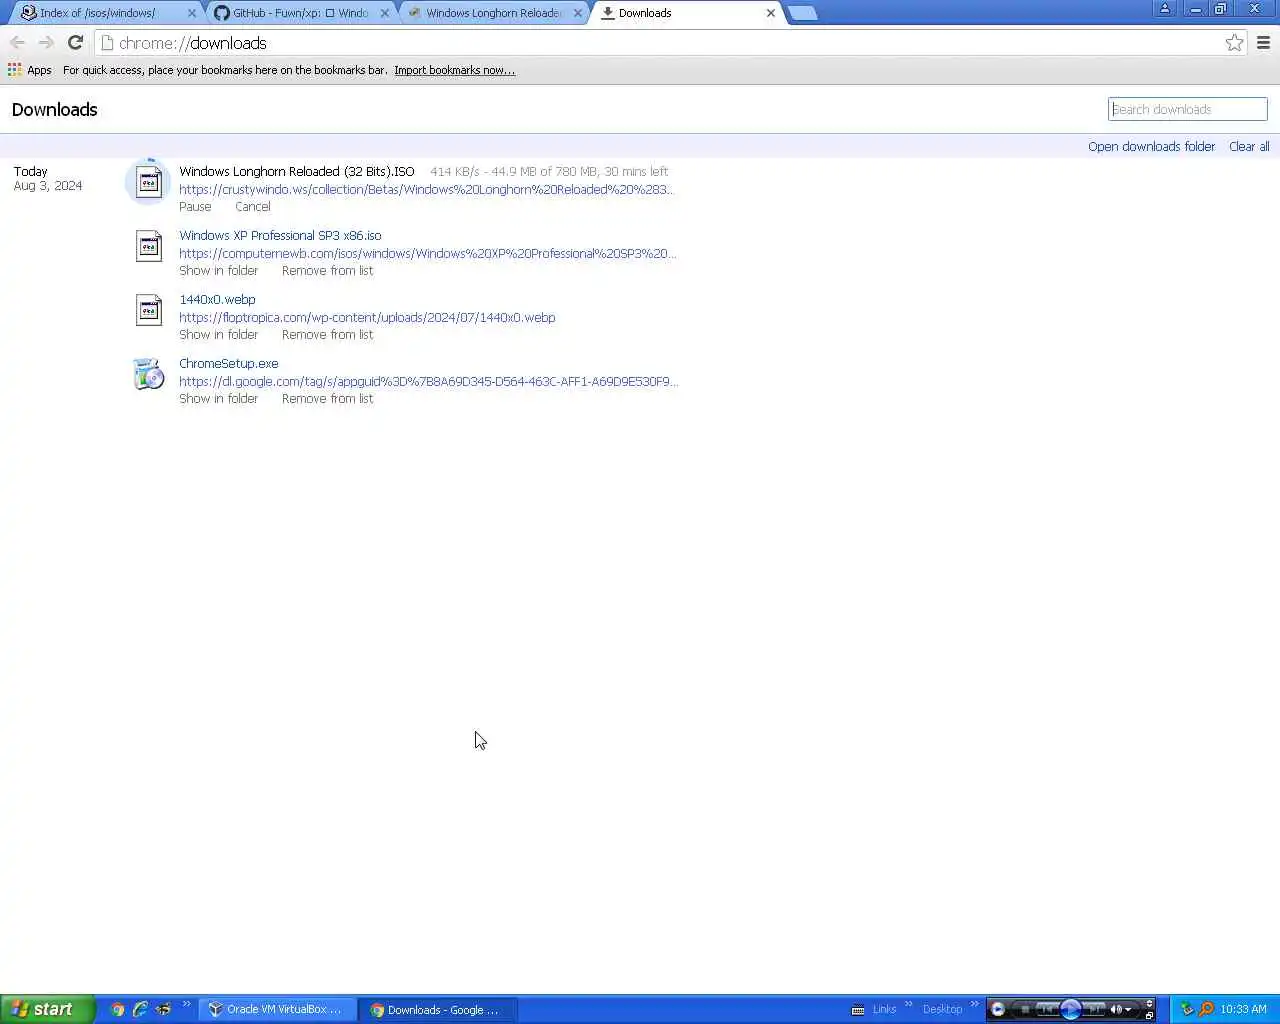Click the Media Player logo in the taskbar toolbar
Image resolution: width=1280 pixels, height=1024 pixels.
998,1009
